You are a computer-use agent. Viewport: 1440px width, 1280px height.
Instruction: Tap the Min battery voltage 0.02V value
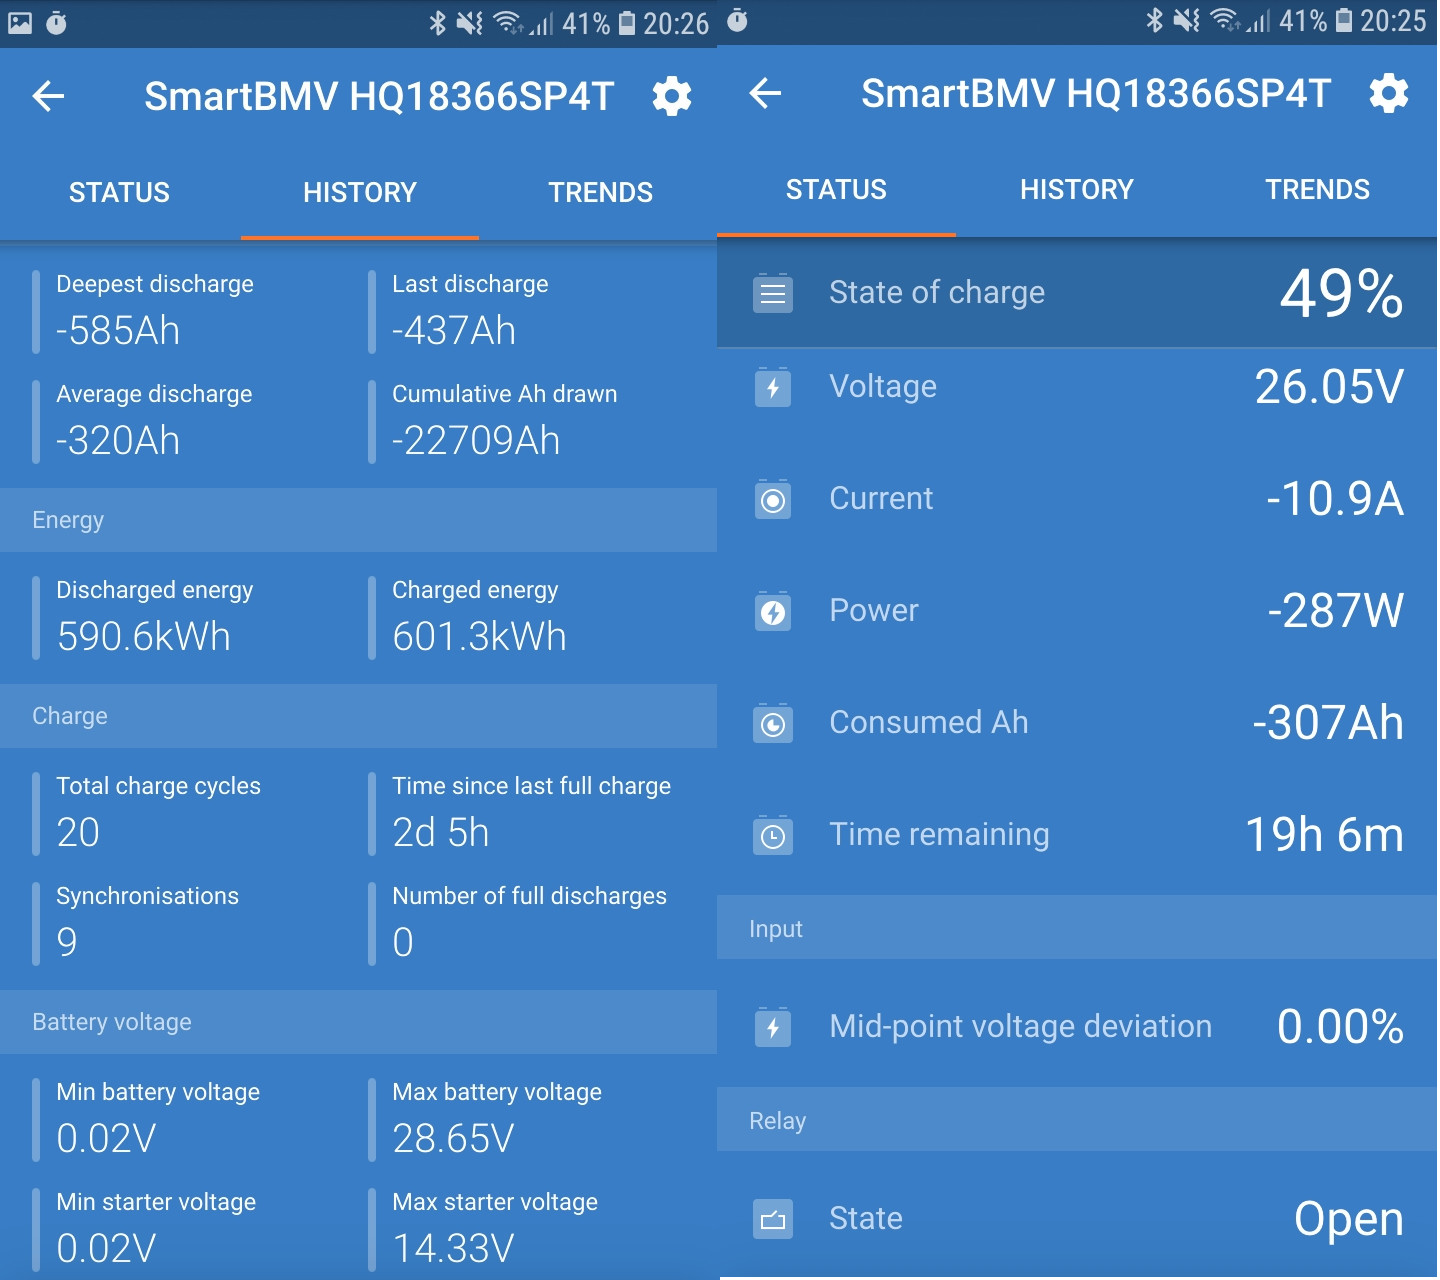(x=106, y=1139)
